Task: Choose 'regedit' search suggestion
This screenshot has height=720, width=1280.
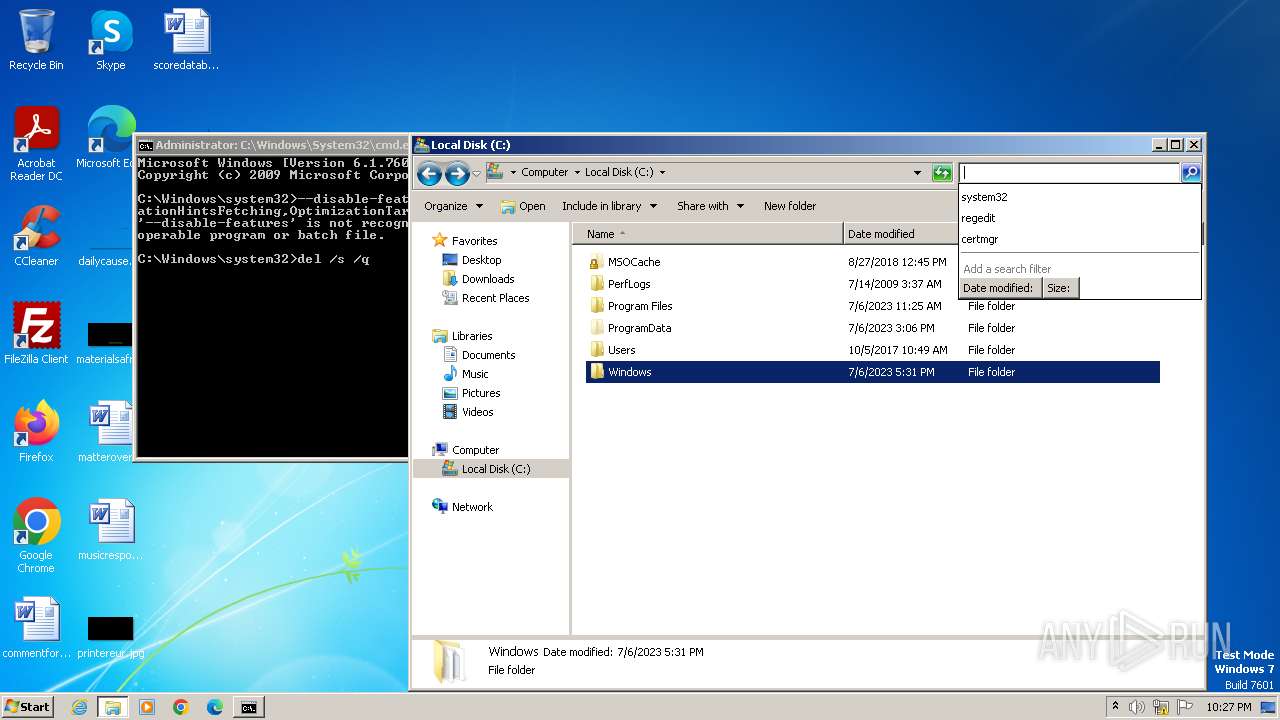Action: tap(978, 218)
